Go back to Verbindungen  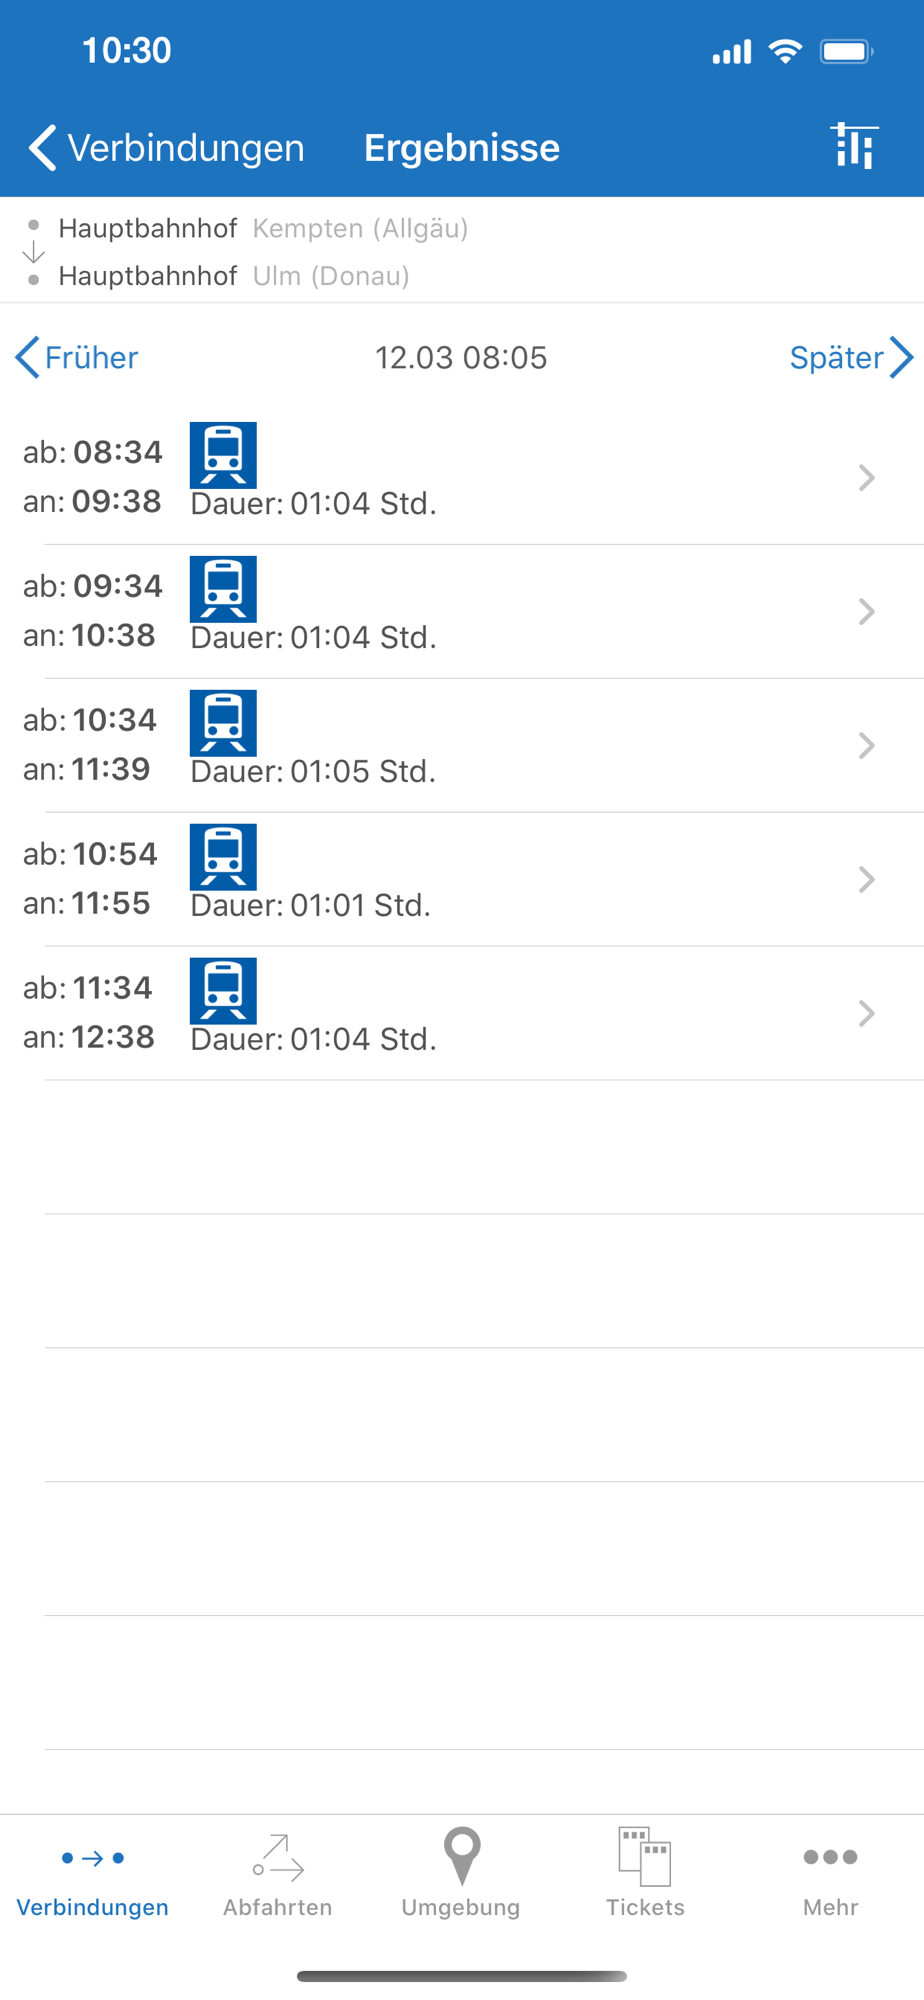click(166, 148)
